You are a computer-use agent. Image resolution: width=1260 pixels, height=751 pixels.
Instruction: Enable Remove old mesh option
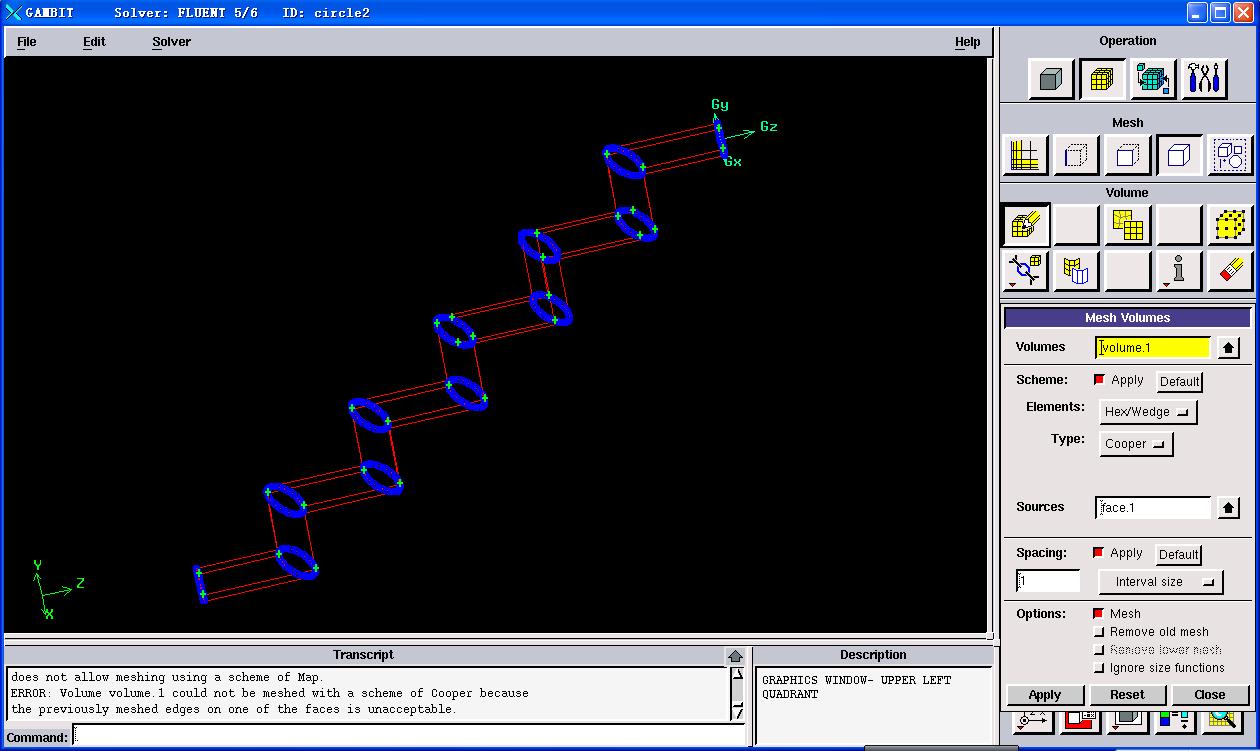click(x=1099, y=632)
